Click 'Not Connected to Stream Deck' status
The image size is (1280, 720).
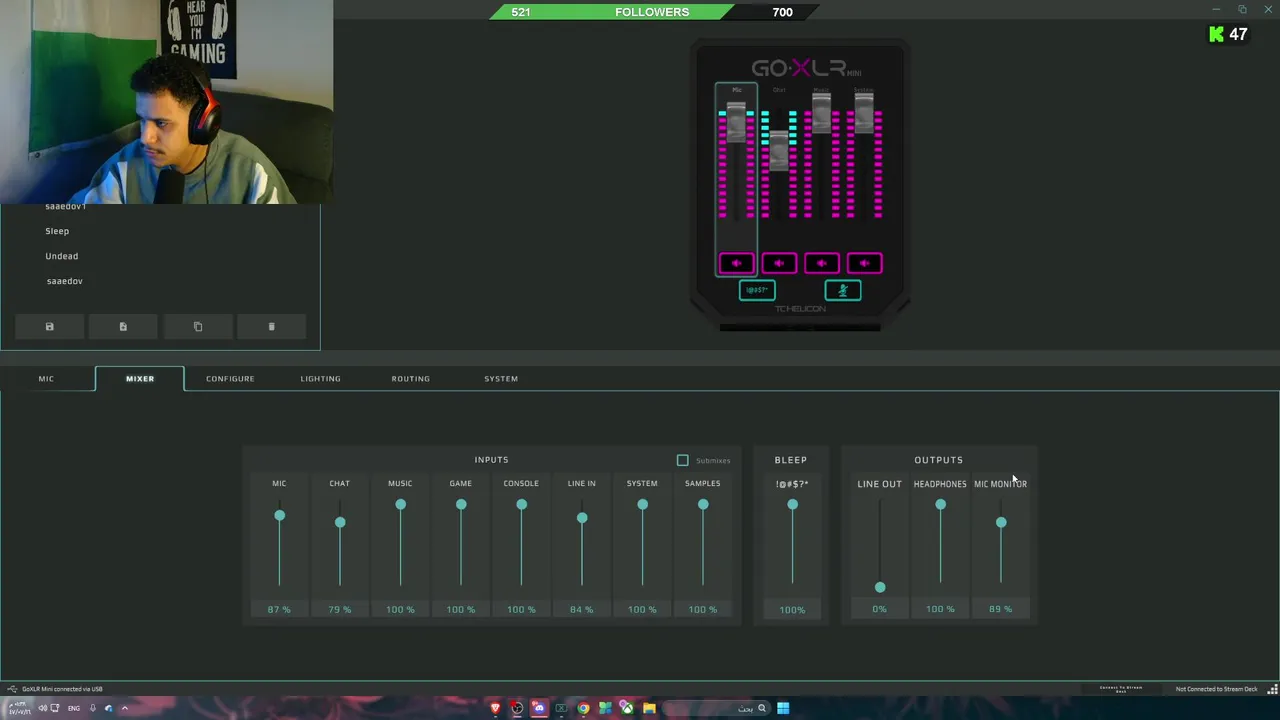coord(1216,689)
